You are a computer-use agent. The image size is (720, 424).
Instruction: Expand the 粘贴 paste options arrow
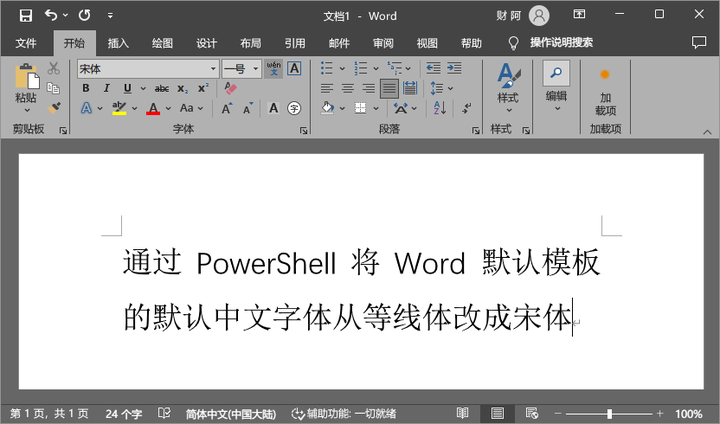coord(27,110)
